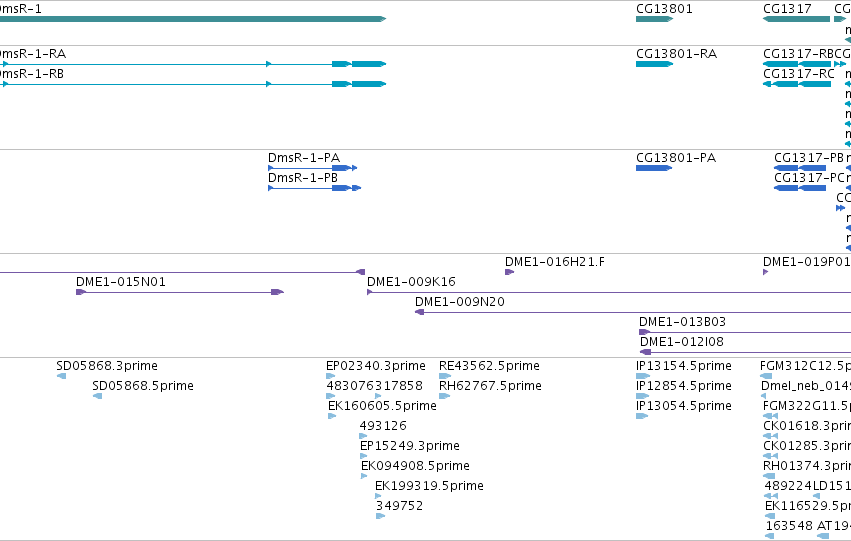
Task: Open the DmsR-1-RA transcript label
Action: [x=33, y=54]
